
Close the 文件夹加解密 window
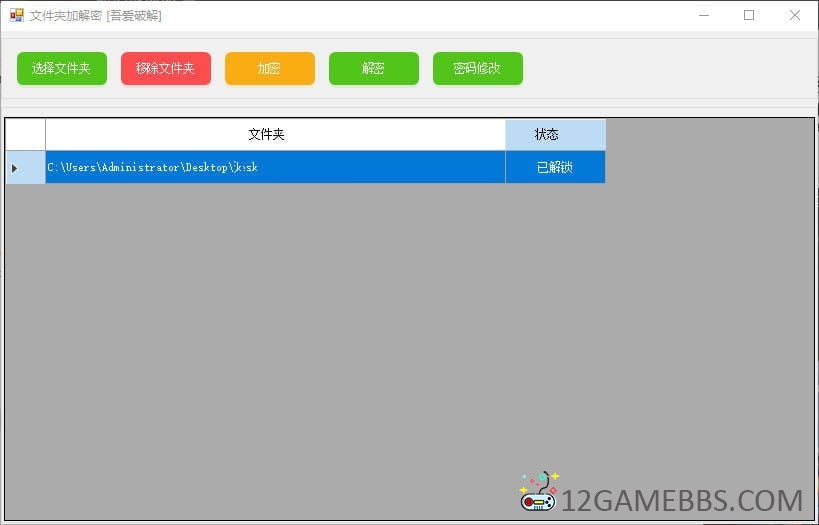[x=795, y=15]
